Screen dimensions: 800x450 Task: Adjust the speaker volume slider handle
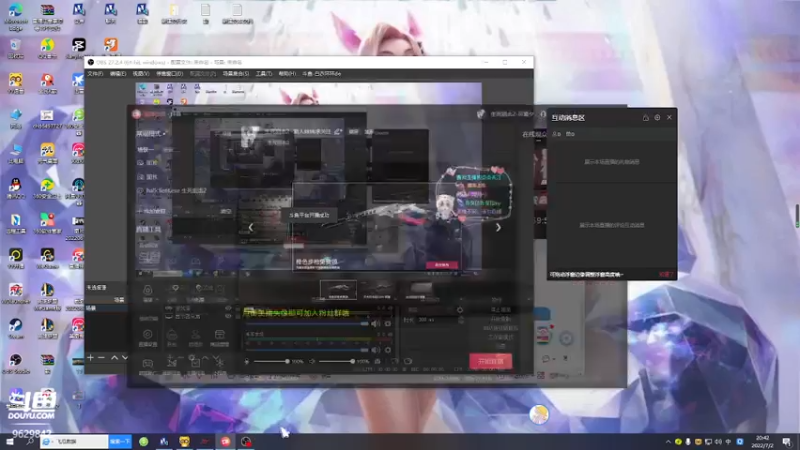point(352,361)
